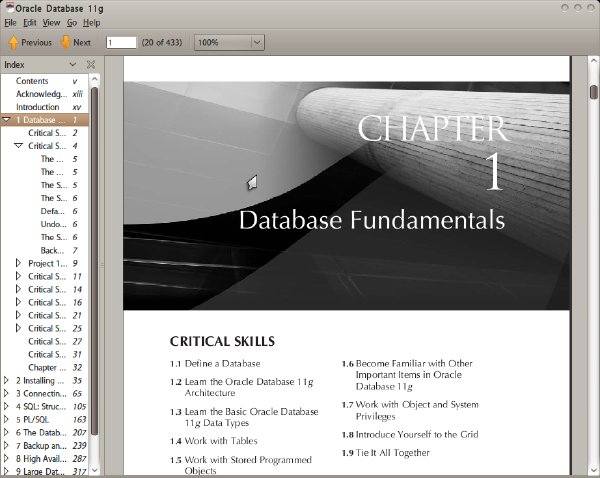
Task: Close the Index side panel
Action: (91, 65)
